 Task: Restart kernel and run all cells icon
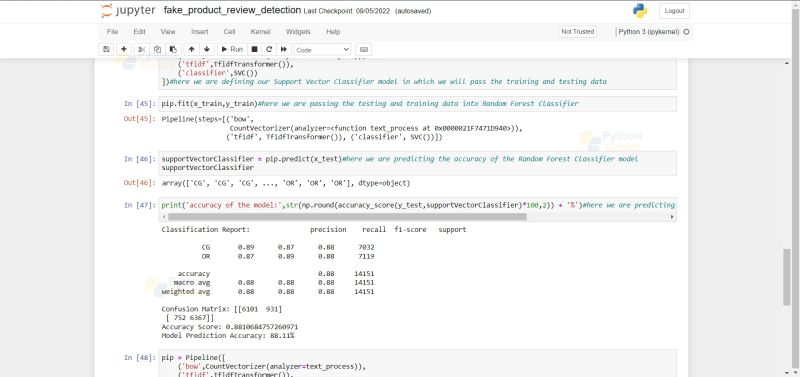[x=284, y=49]
